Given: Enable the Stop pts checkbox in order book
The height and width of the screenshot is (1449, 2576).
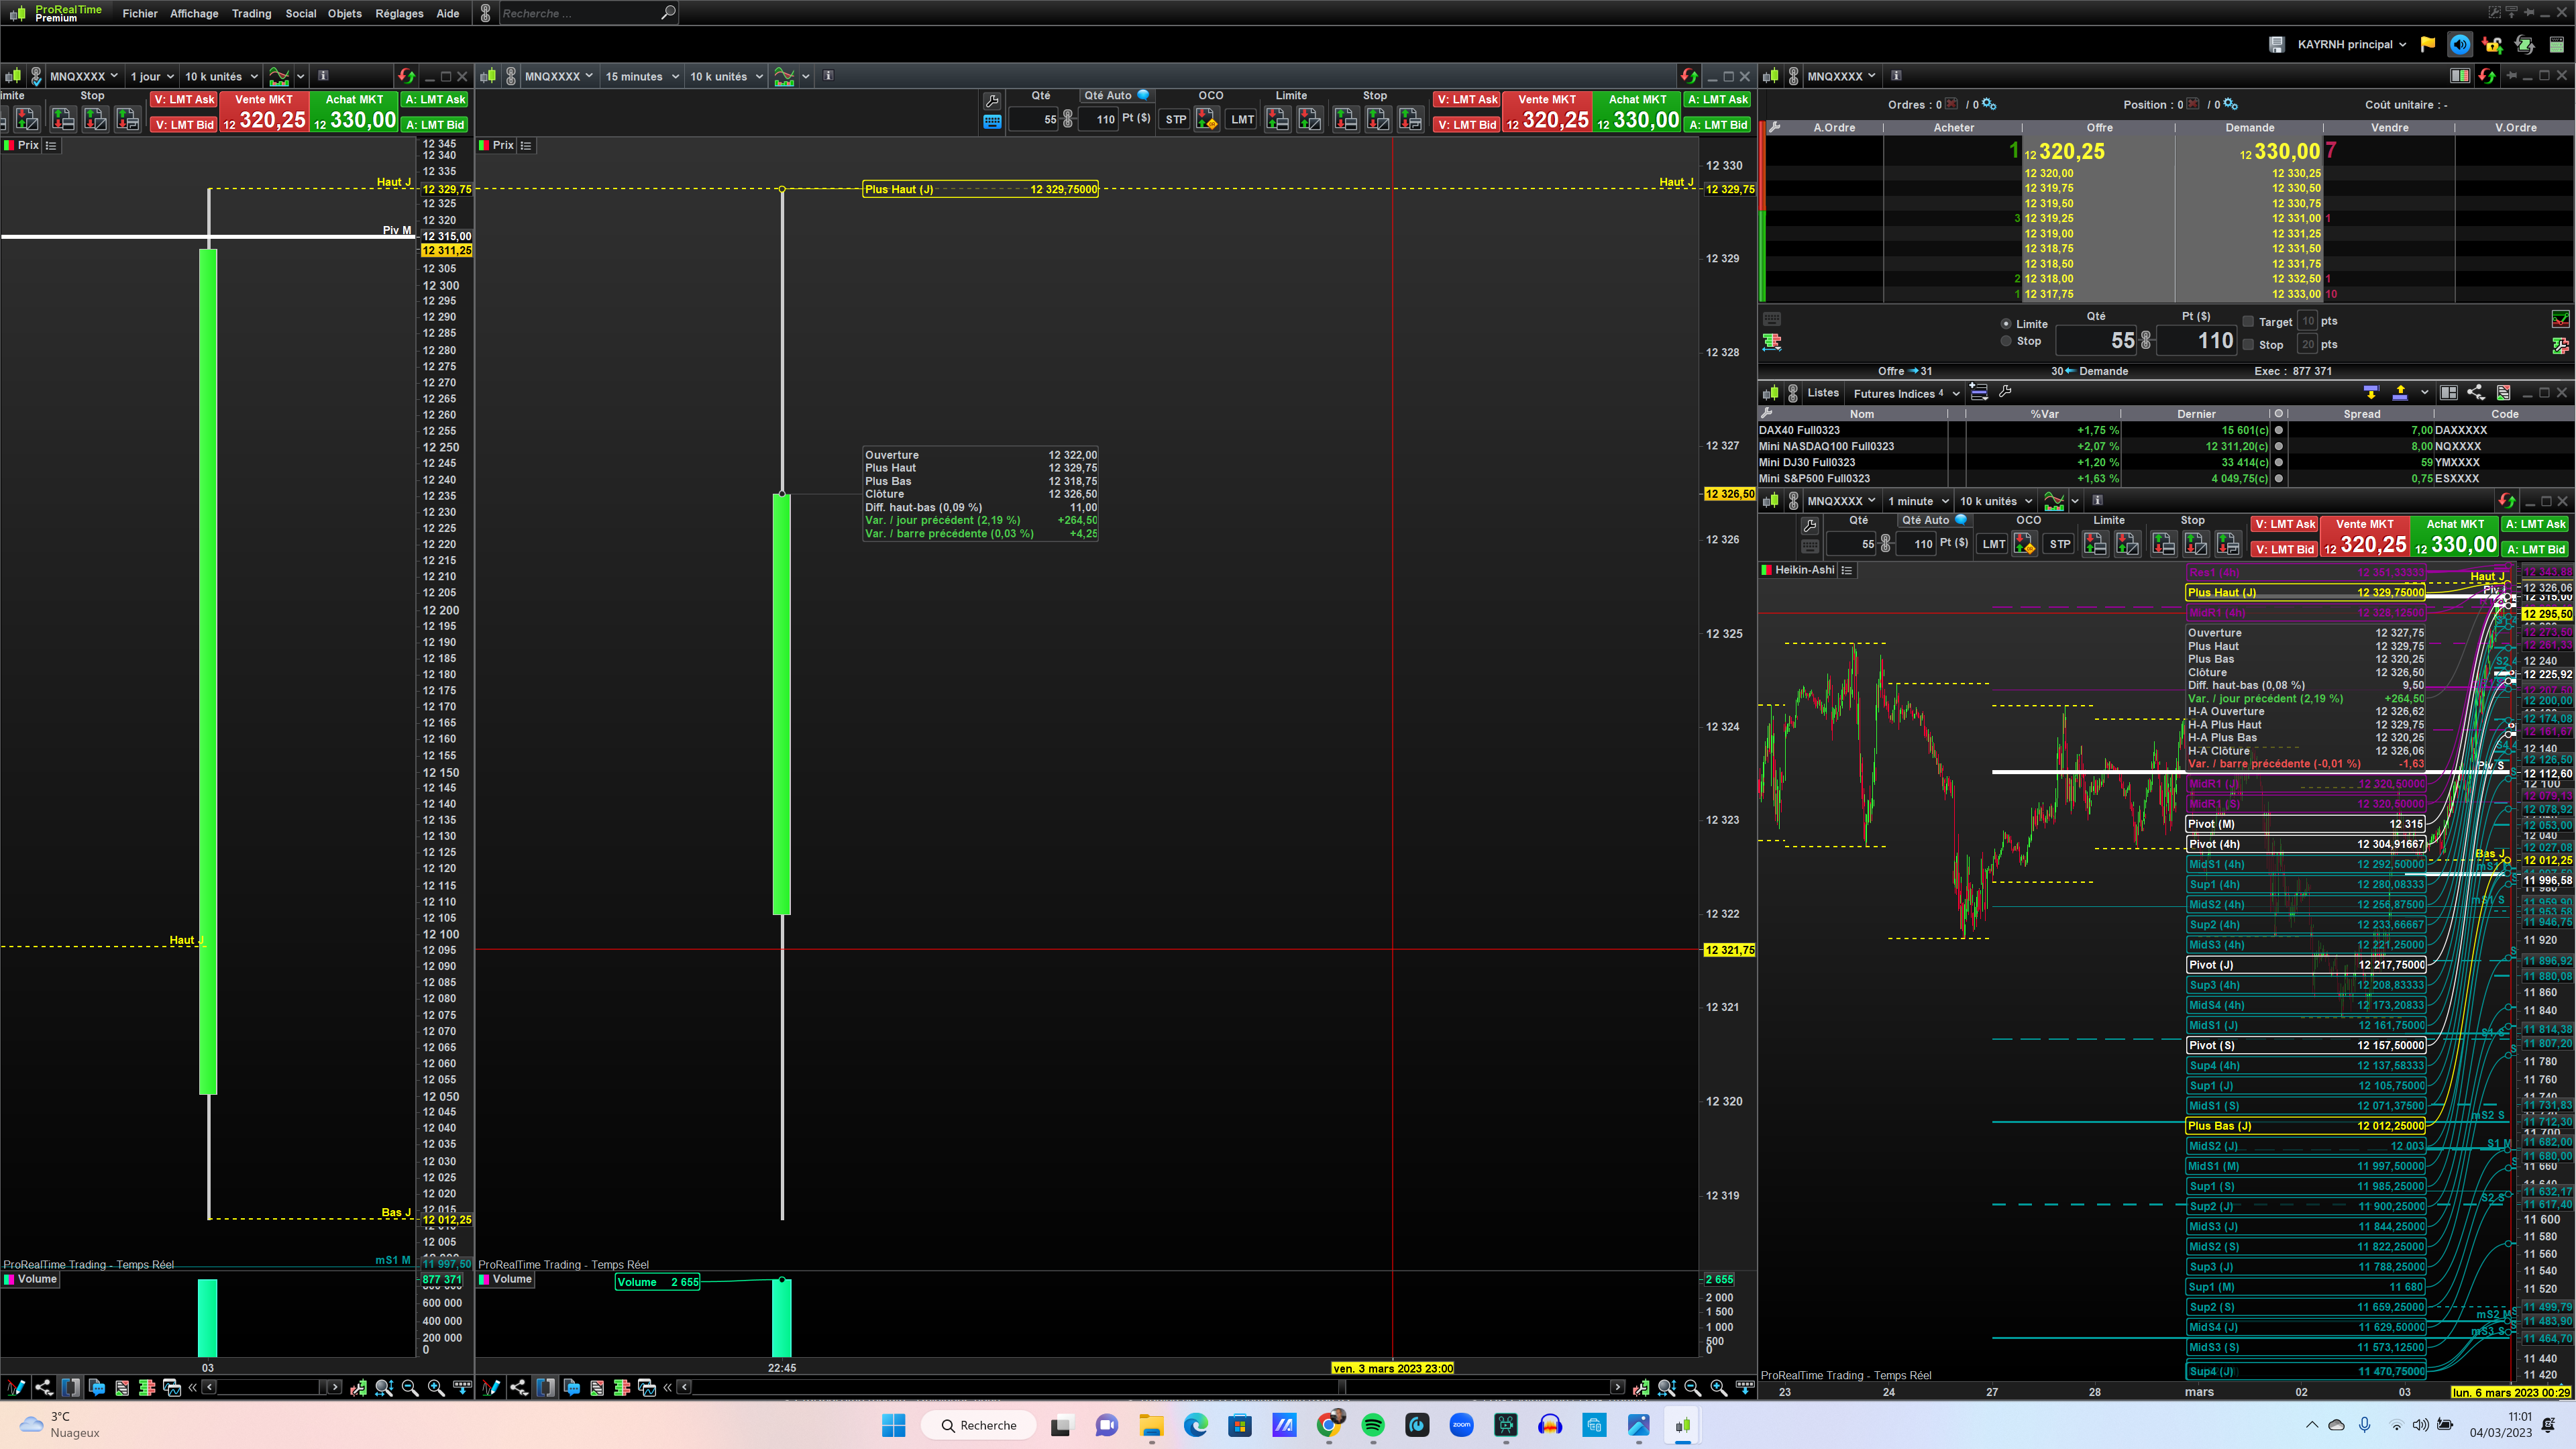Looking at the screenshot, I should pyautogui.click(x=2248, y=344).
